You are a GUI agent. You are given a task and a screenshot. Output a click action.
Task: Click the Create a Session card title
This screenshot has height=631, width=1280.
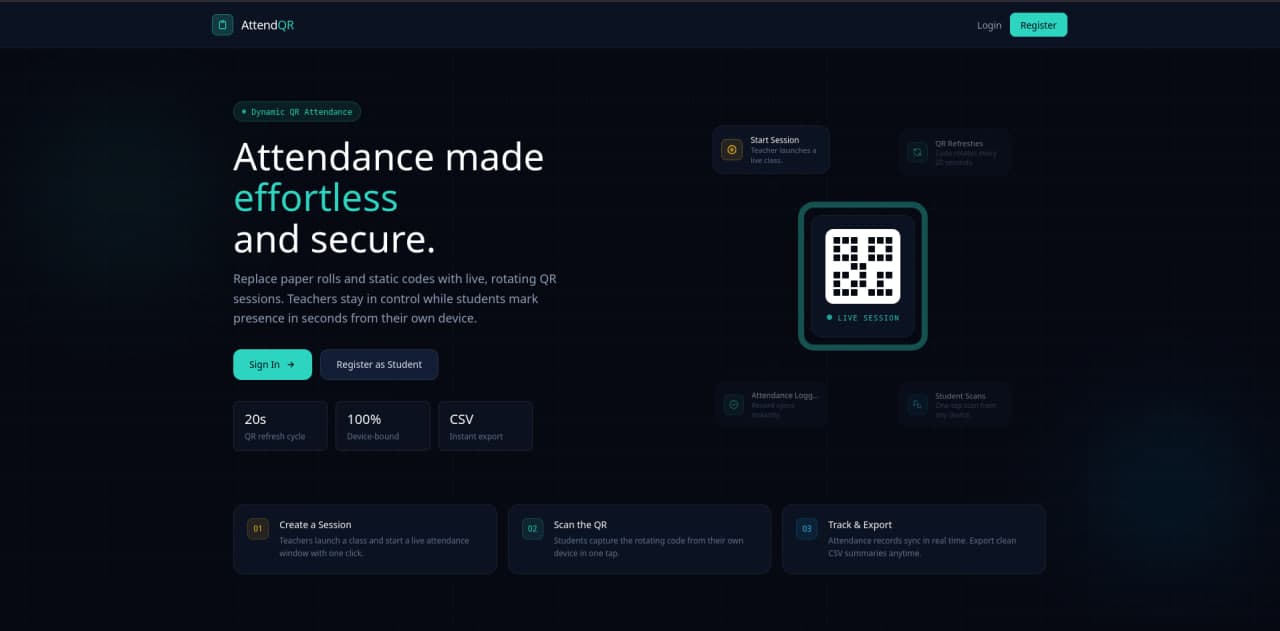pyautogui.click(x=315, y=524)
